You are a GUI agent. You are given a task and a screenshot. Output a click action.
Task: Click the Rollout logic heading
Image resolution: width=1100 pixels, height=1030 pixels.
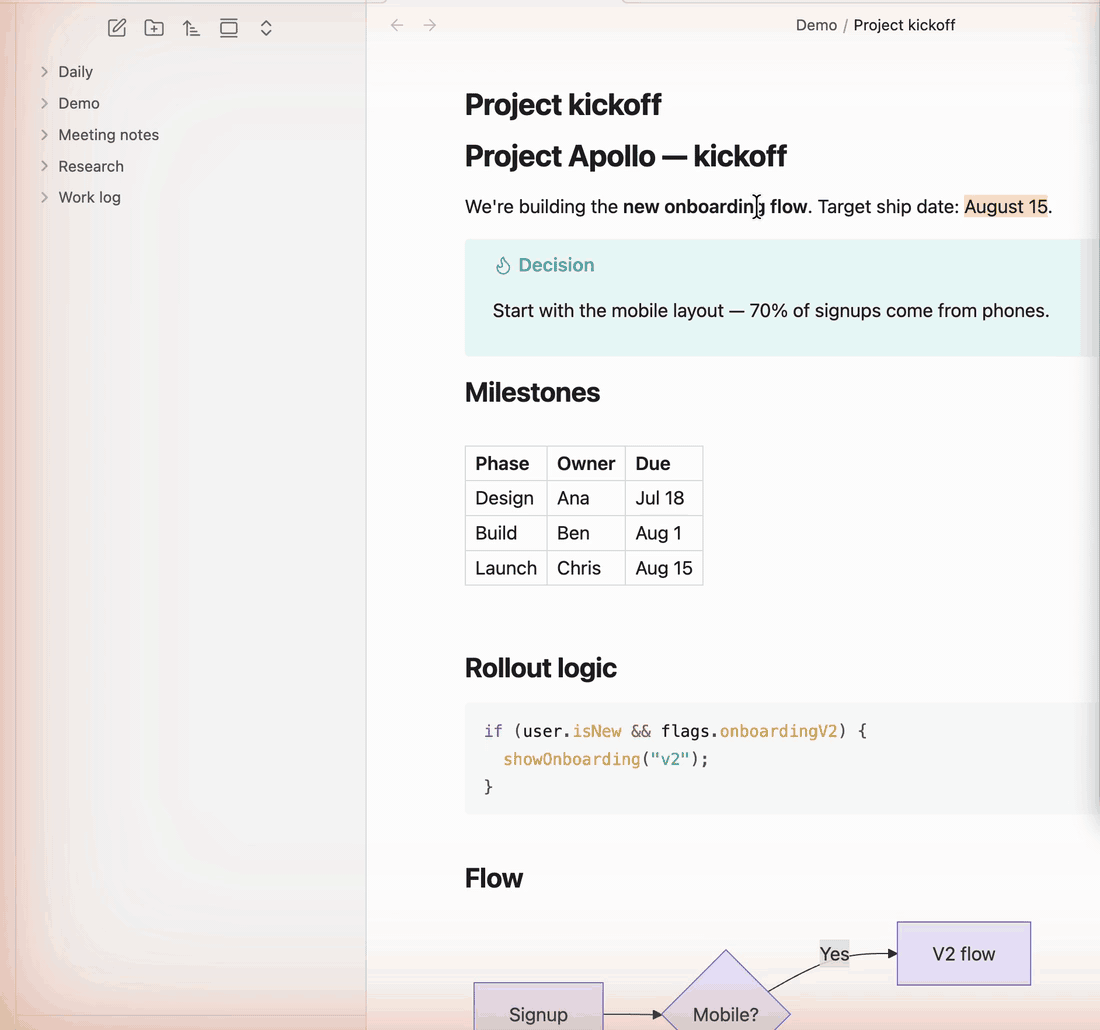pos(541,668)
